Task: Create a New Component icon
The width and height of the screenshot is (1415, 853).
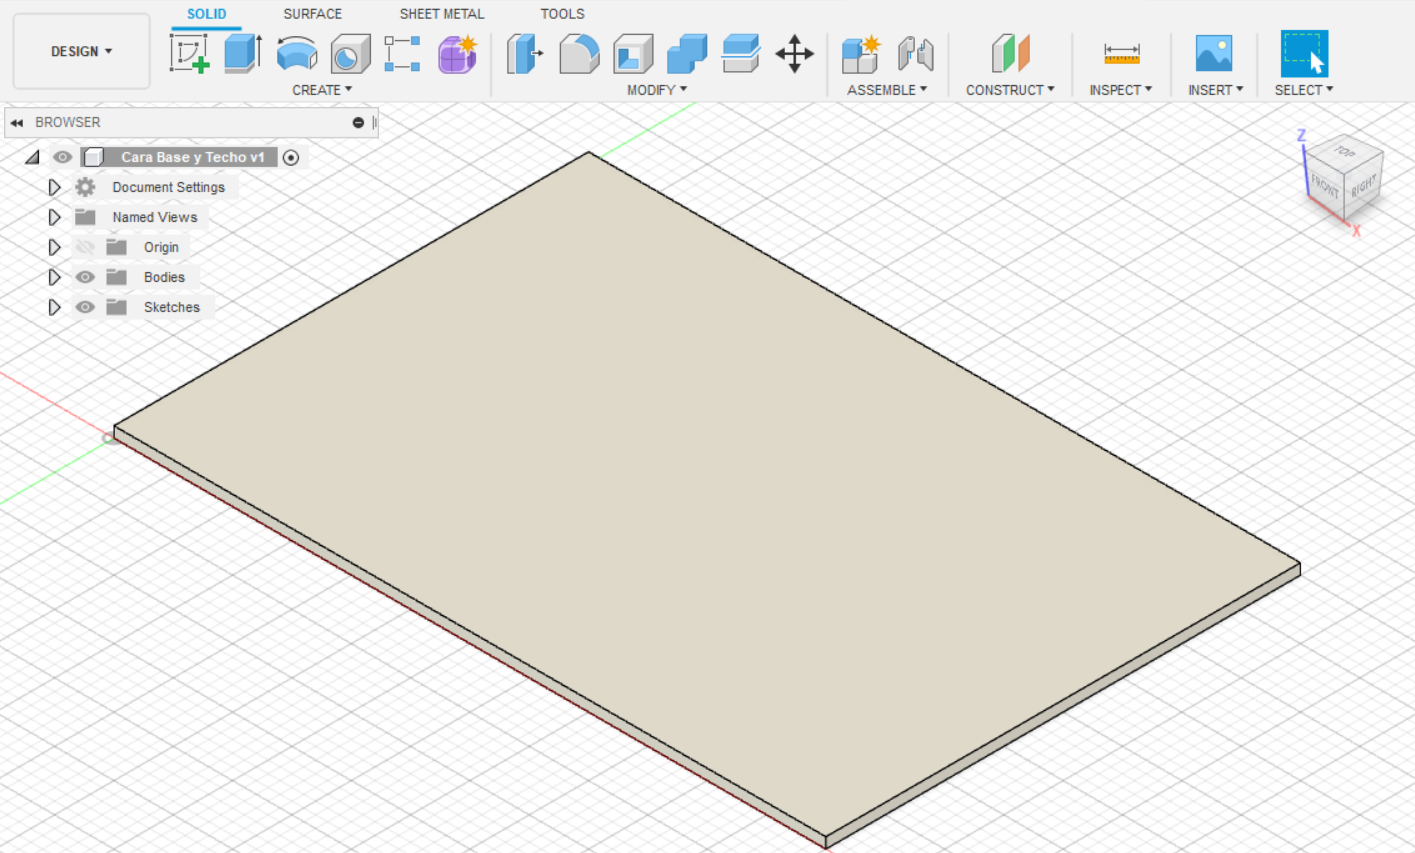Action: click(x=860, y=54)
